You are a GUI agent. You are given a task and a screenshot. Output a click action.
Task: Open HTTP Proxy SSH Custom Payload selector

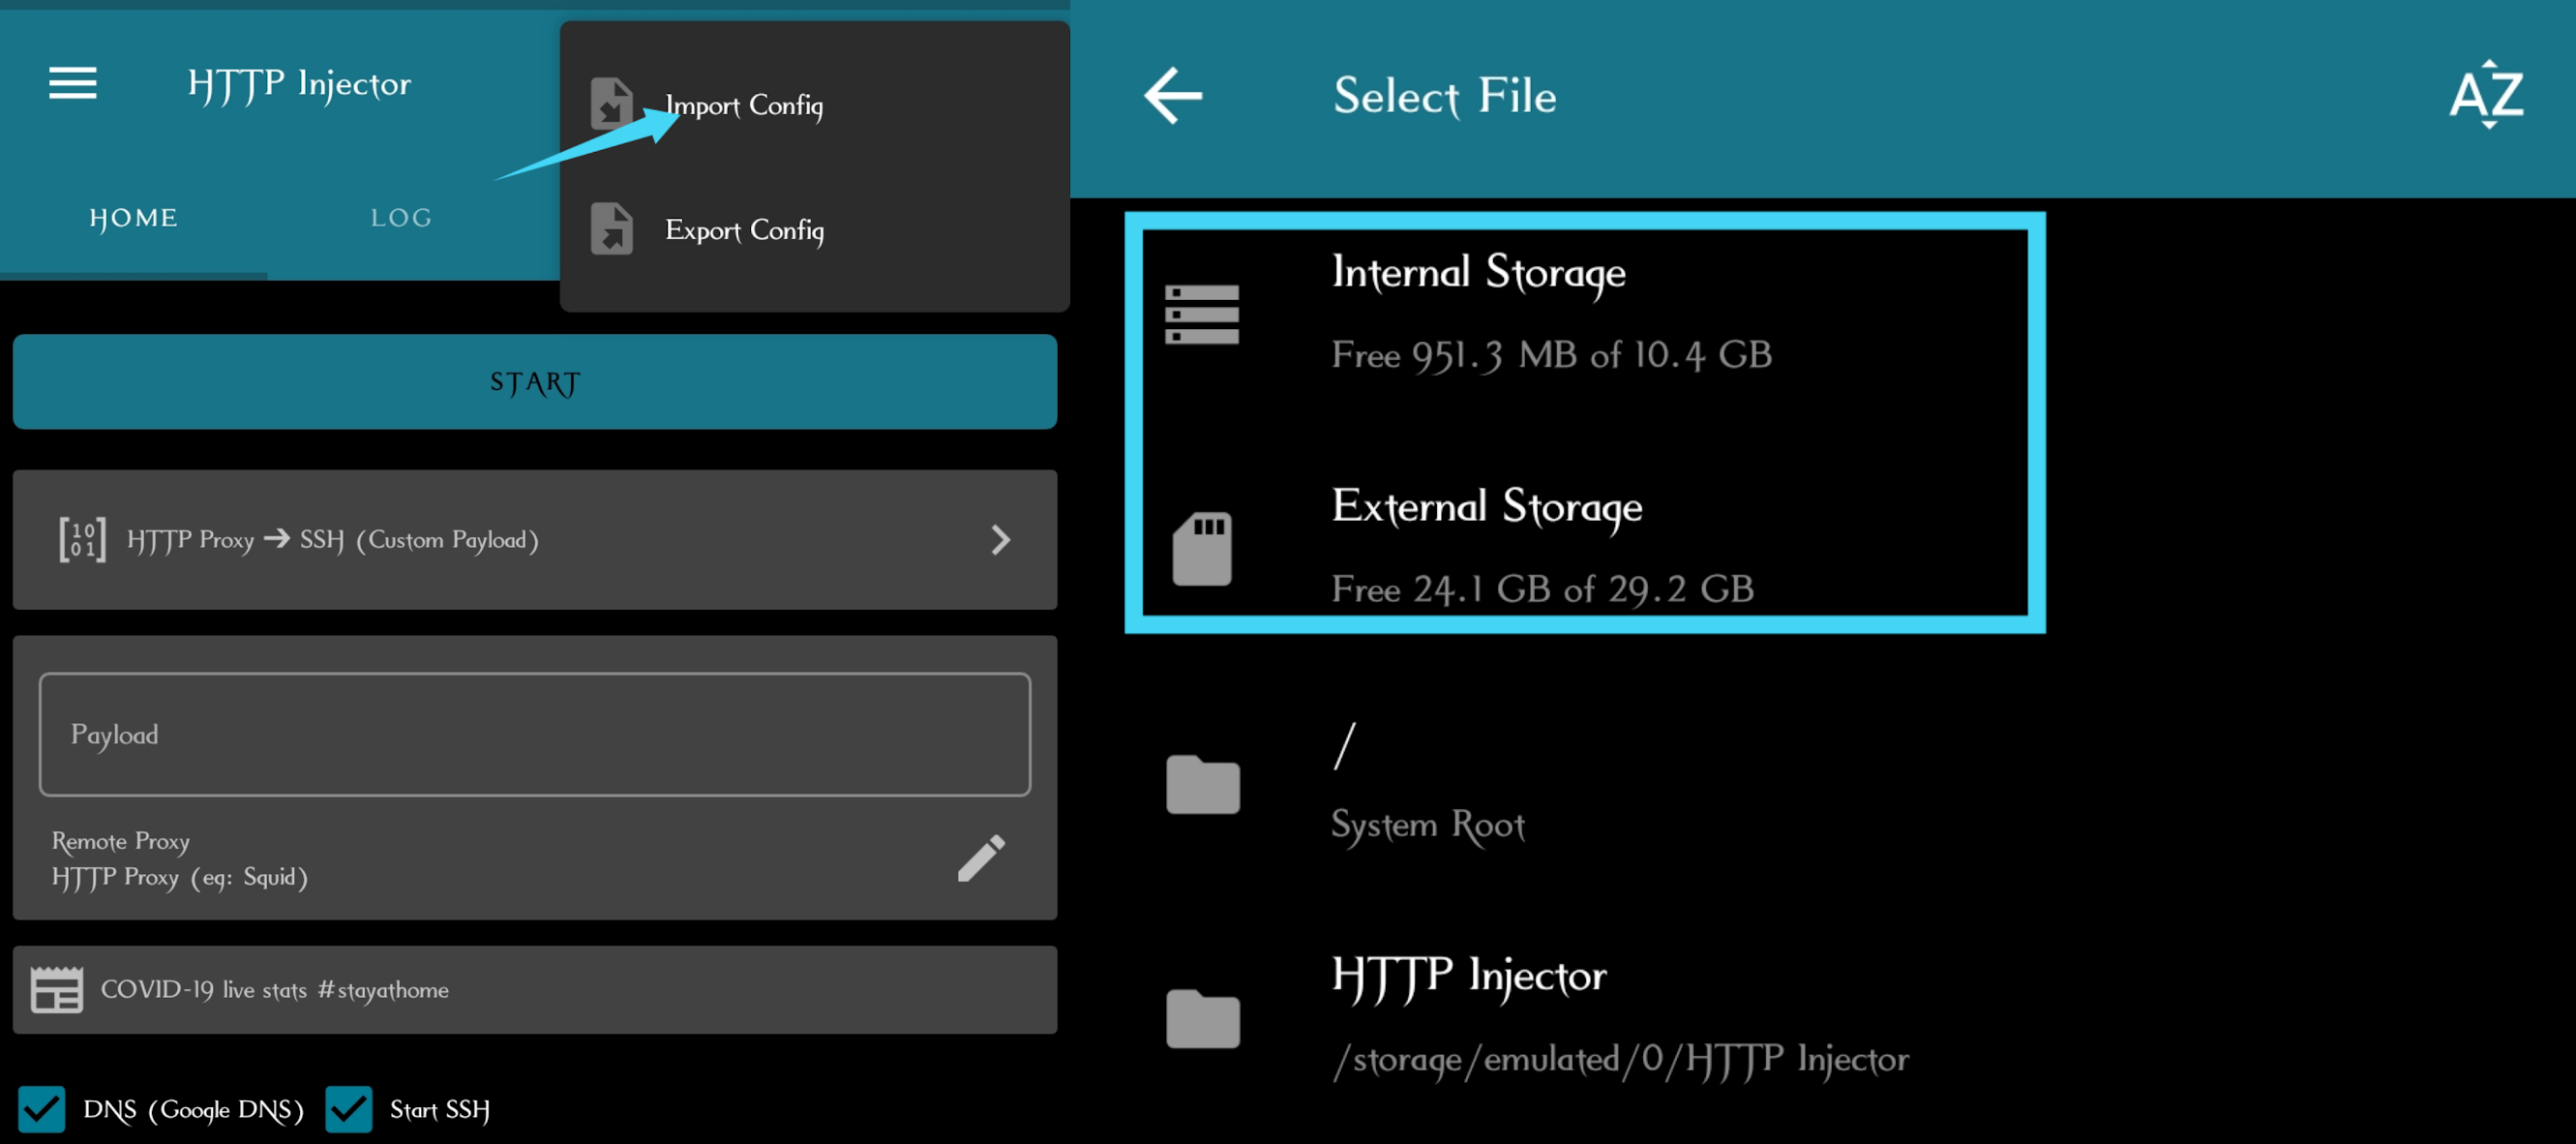click(x=333, y=540)
